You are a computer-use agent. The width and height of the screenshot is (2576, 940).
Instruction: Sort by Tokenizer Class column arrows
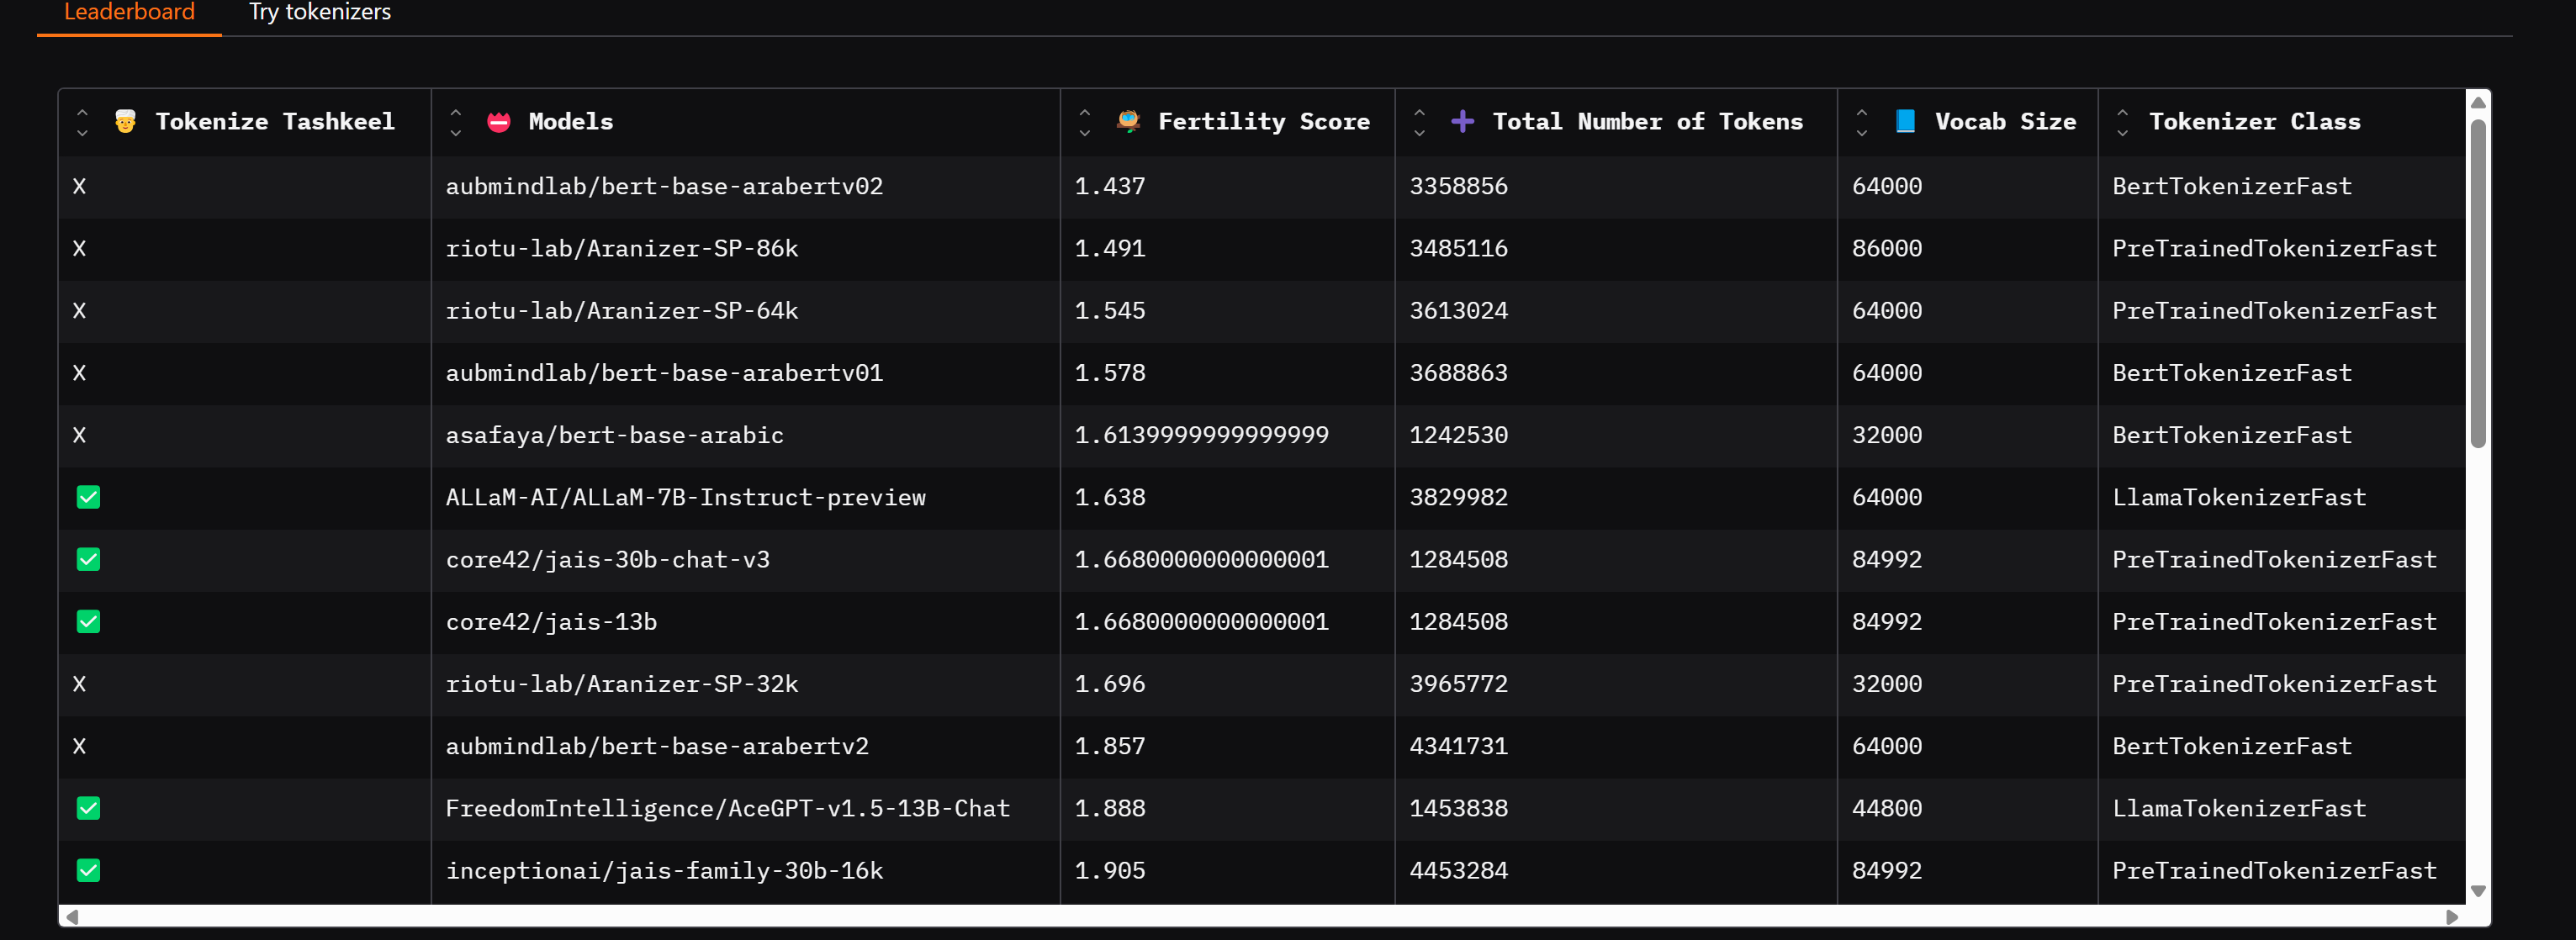[x=2123, y=122]
